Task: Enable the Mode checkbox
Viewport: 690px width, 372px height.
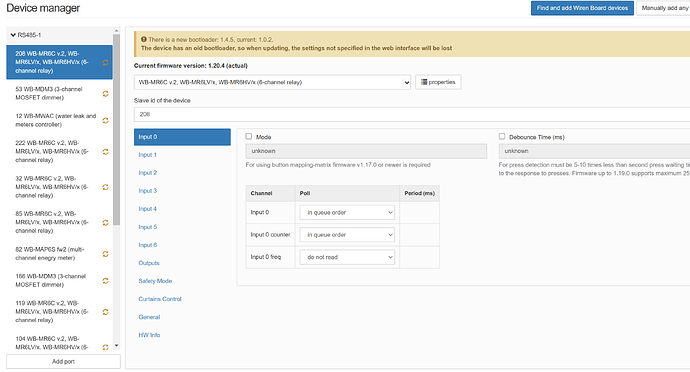Action: [x=249, y=136]
